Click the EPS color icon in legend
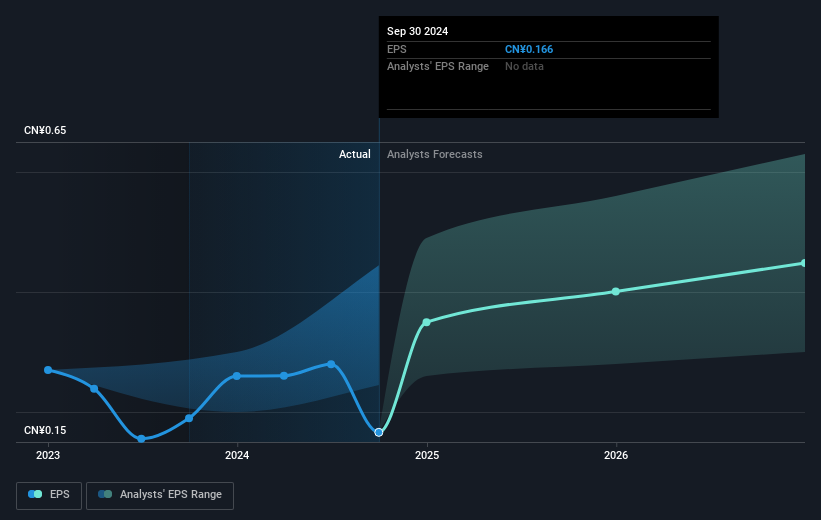The width and height of the screenshot is (821, 520). [x=35, y=494]
